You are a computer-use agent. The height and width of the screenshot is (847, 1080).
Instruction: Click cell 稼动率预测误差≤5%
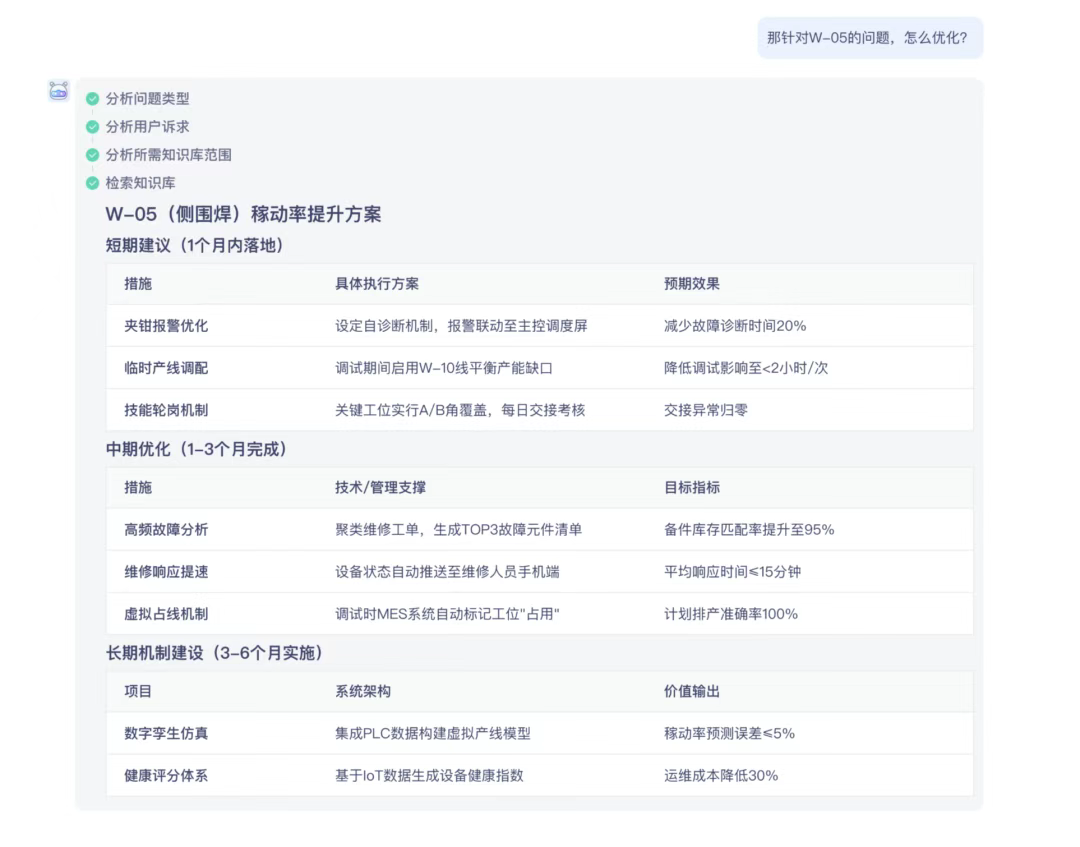click(729, 734)
